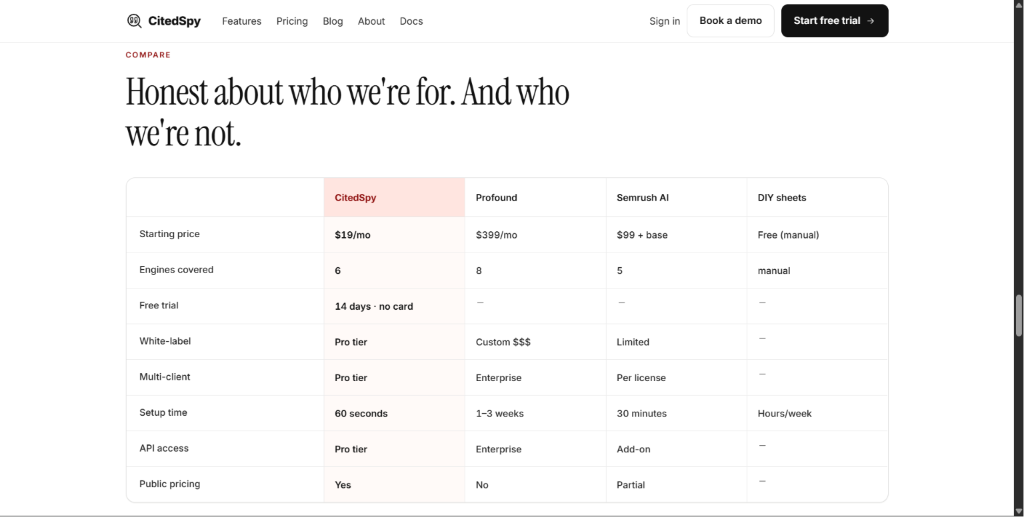This screenshot has width=1024, height=517.
Task: Open the Features menu item
Action: 242,21
